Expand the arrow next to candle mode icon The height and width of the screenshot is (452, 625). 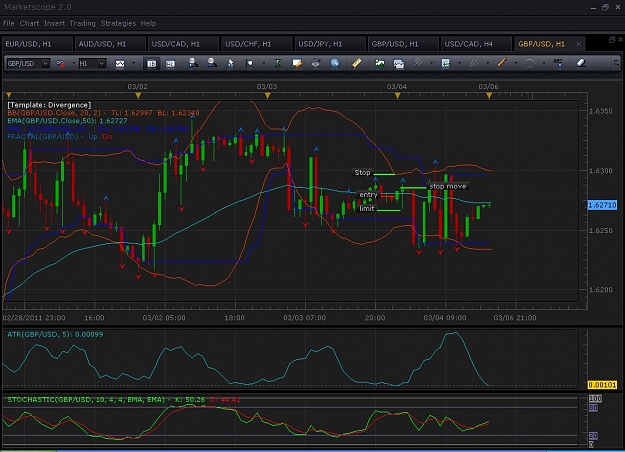click(73, 63)
